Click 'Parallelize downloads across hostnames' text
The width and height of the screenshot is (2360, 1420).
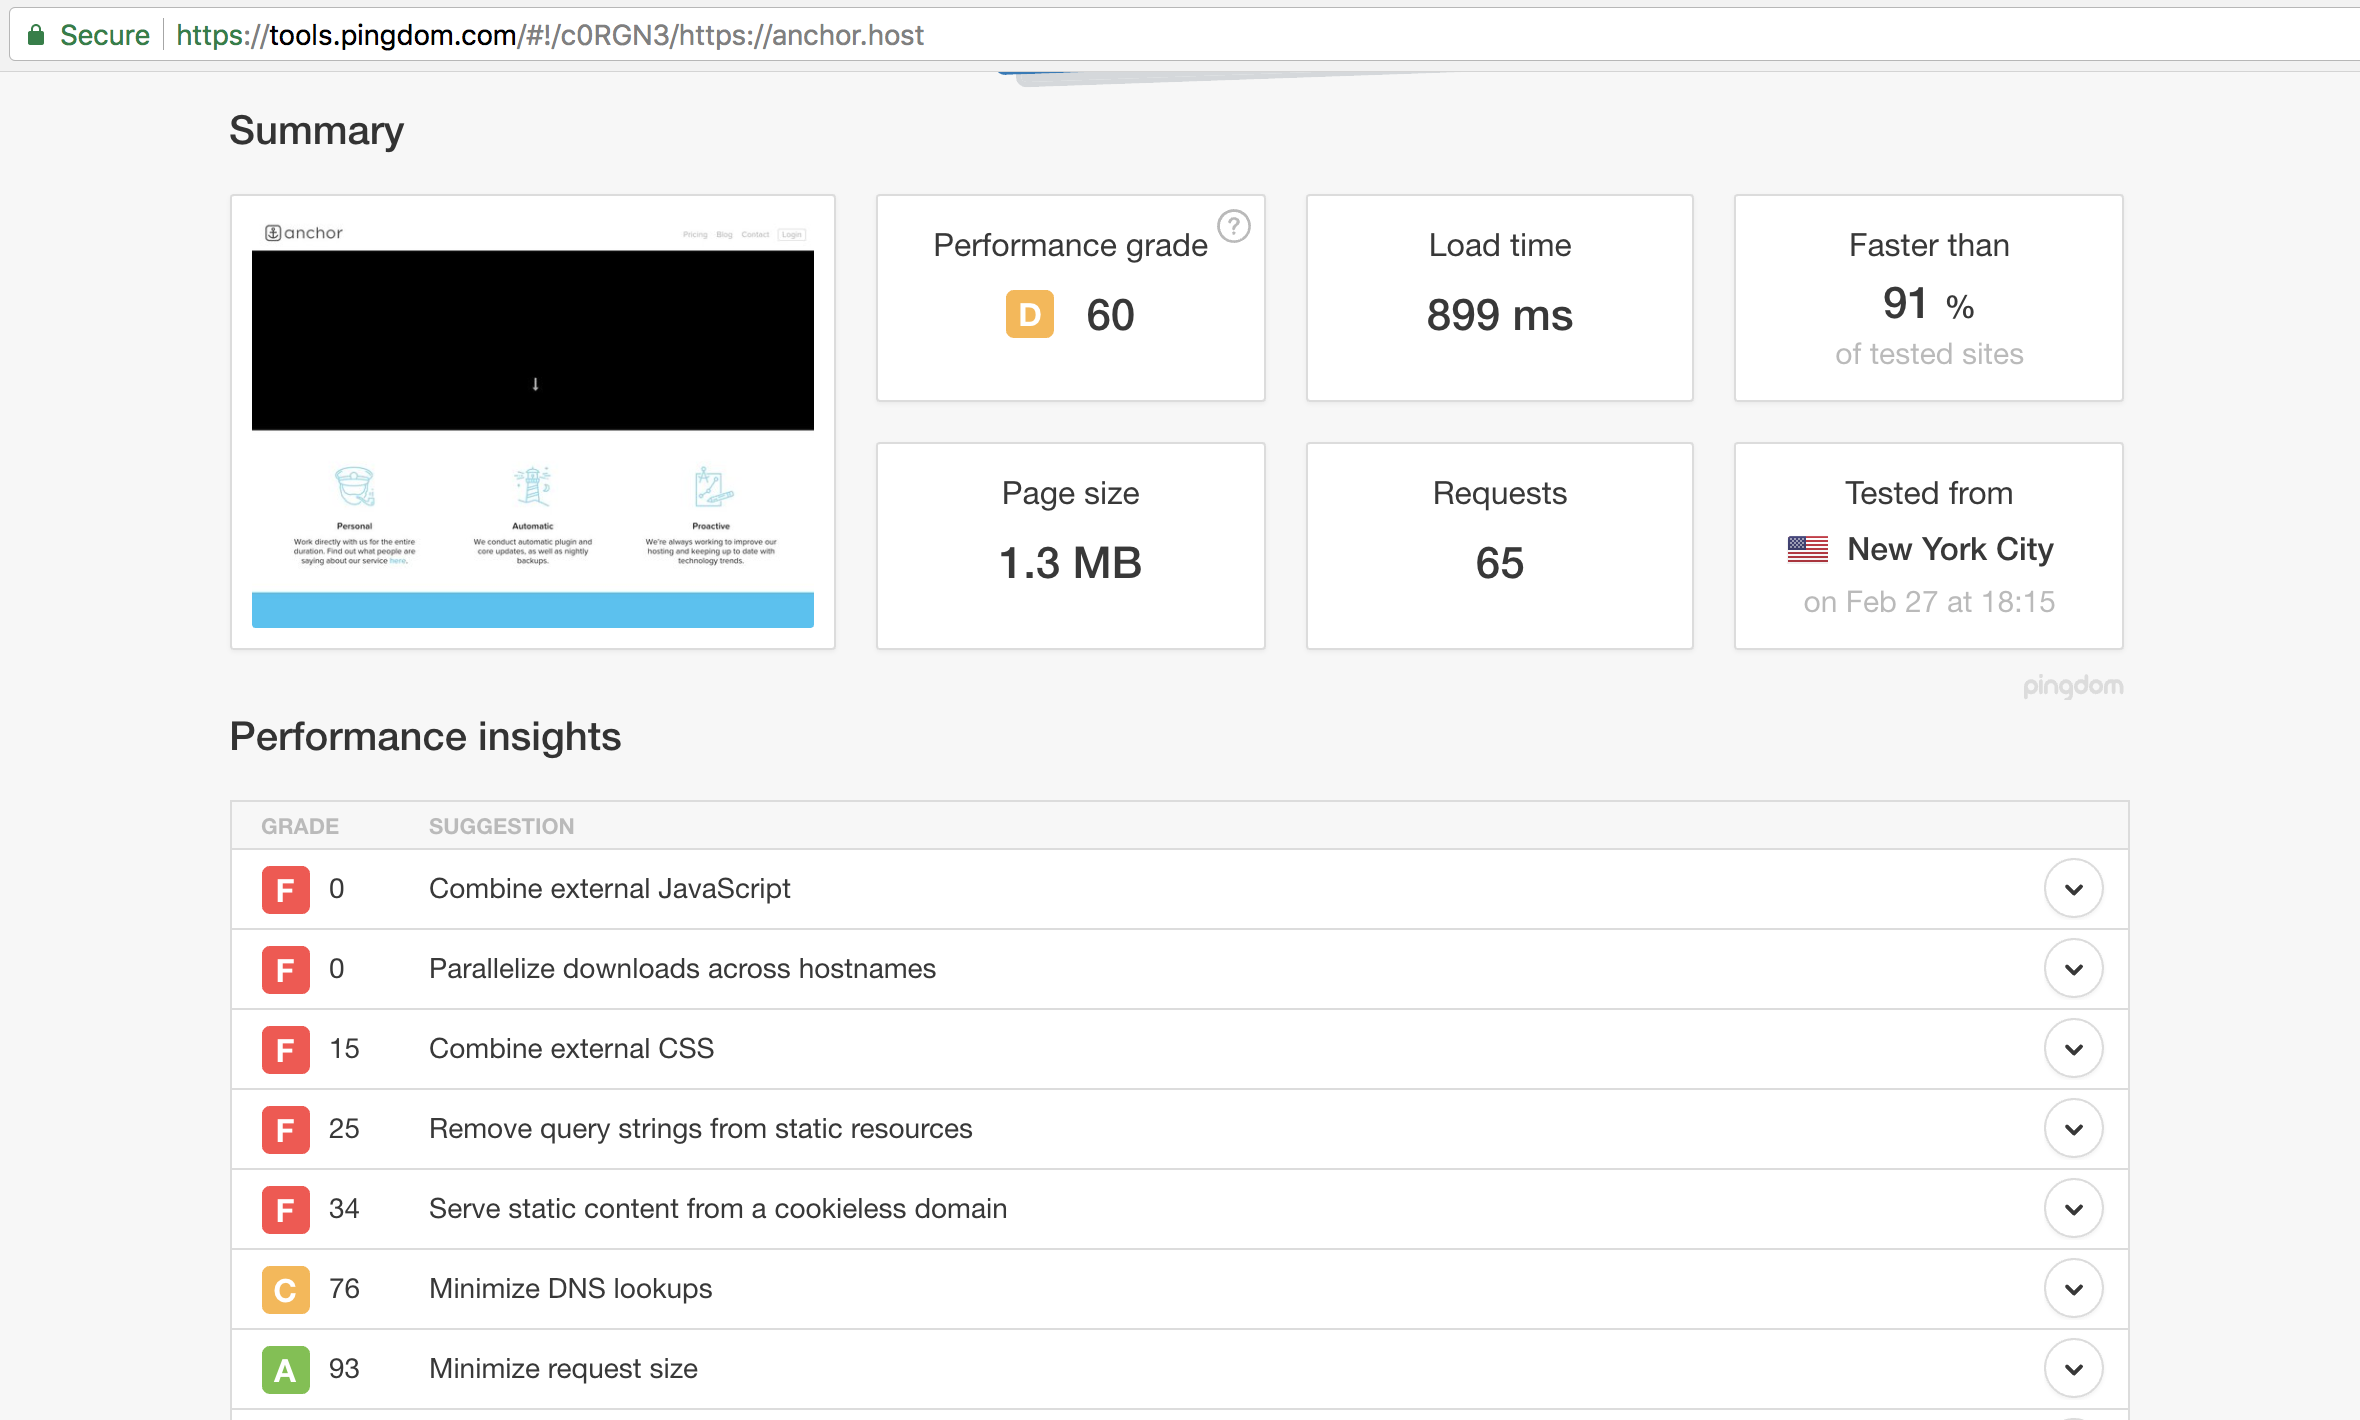click(x=683, y=969)
